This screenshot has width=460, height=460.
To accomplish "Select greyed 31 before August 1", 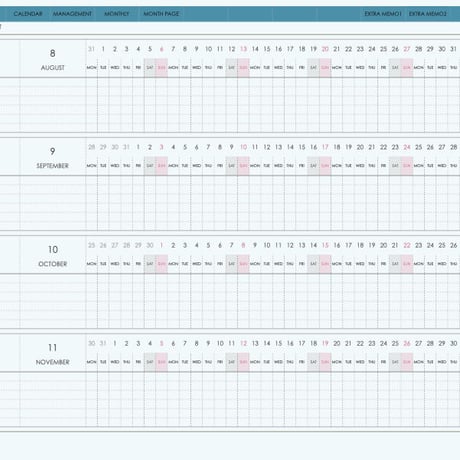I will (x=91, y=49).
